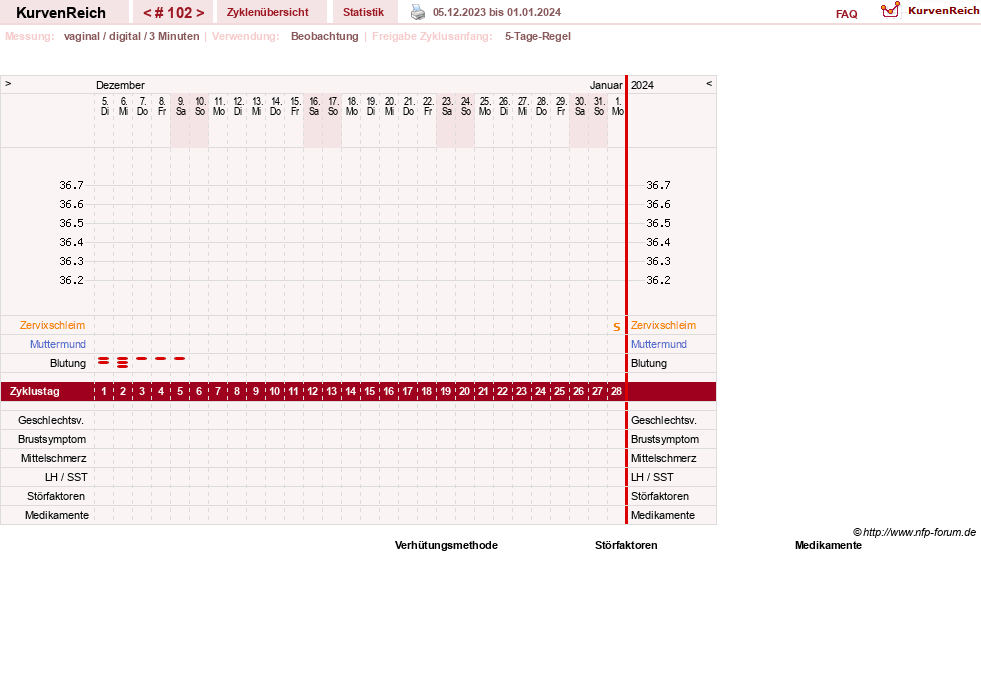Collapse chart with right '<' arrow
Screen dimensions: 981x684
coord(709,83)
